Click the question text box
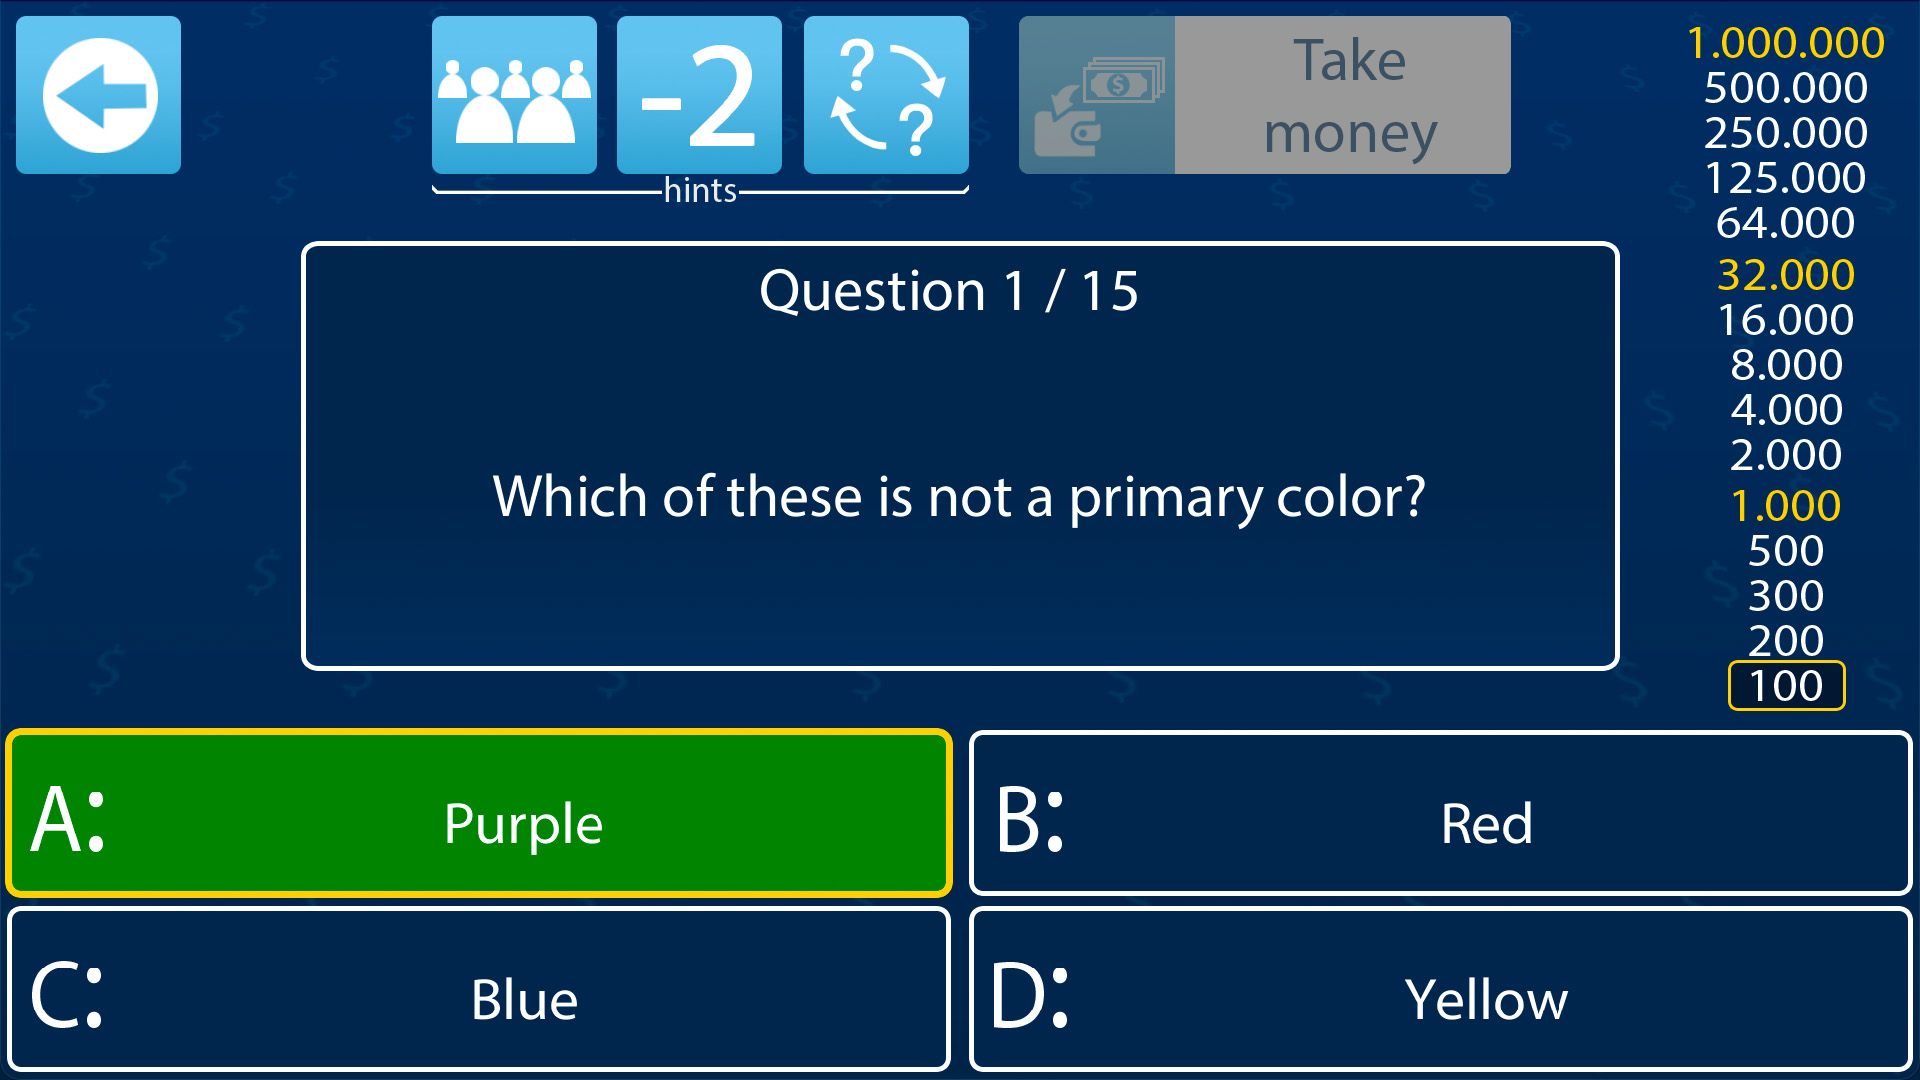Viewport: 1920px width, 1080px height. coord(960,496)
